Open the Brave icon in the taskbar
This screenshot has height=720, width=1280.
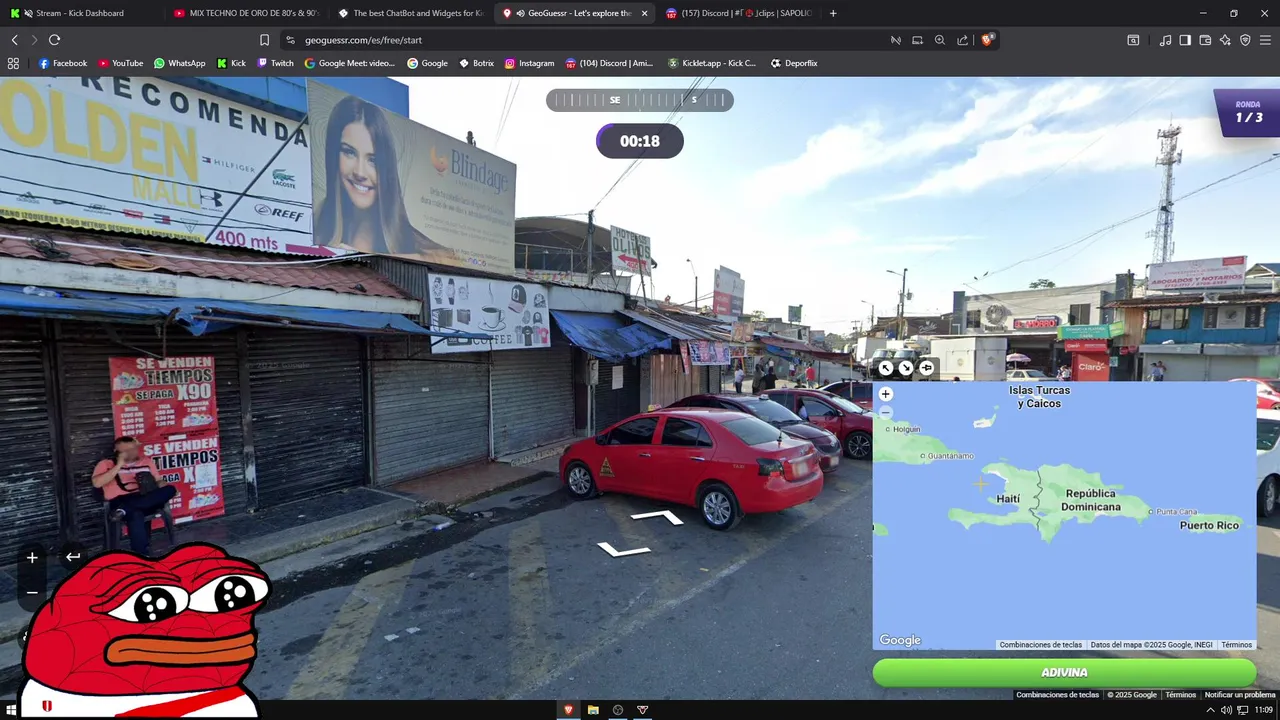[x=568, y=710]
